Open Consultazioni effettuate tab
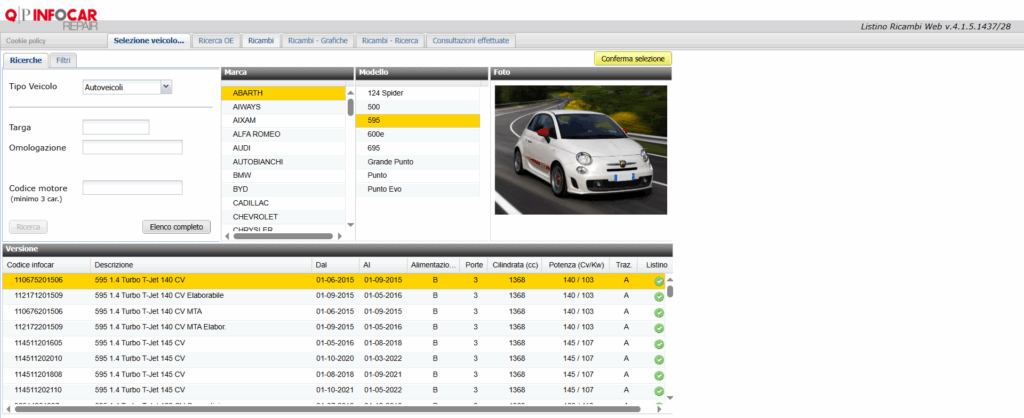 coord(472,40)
